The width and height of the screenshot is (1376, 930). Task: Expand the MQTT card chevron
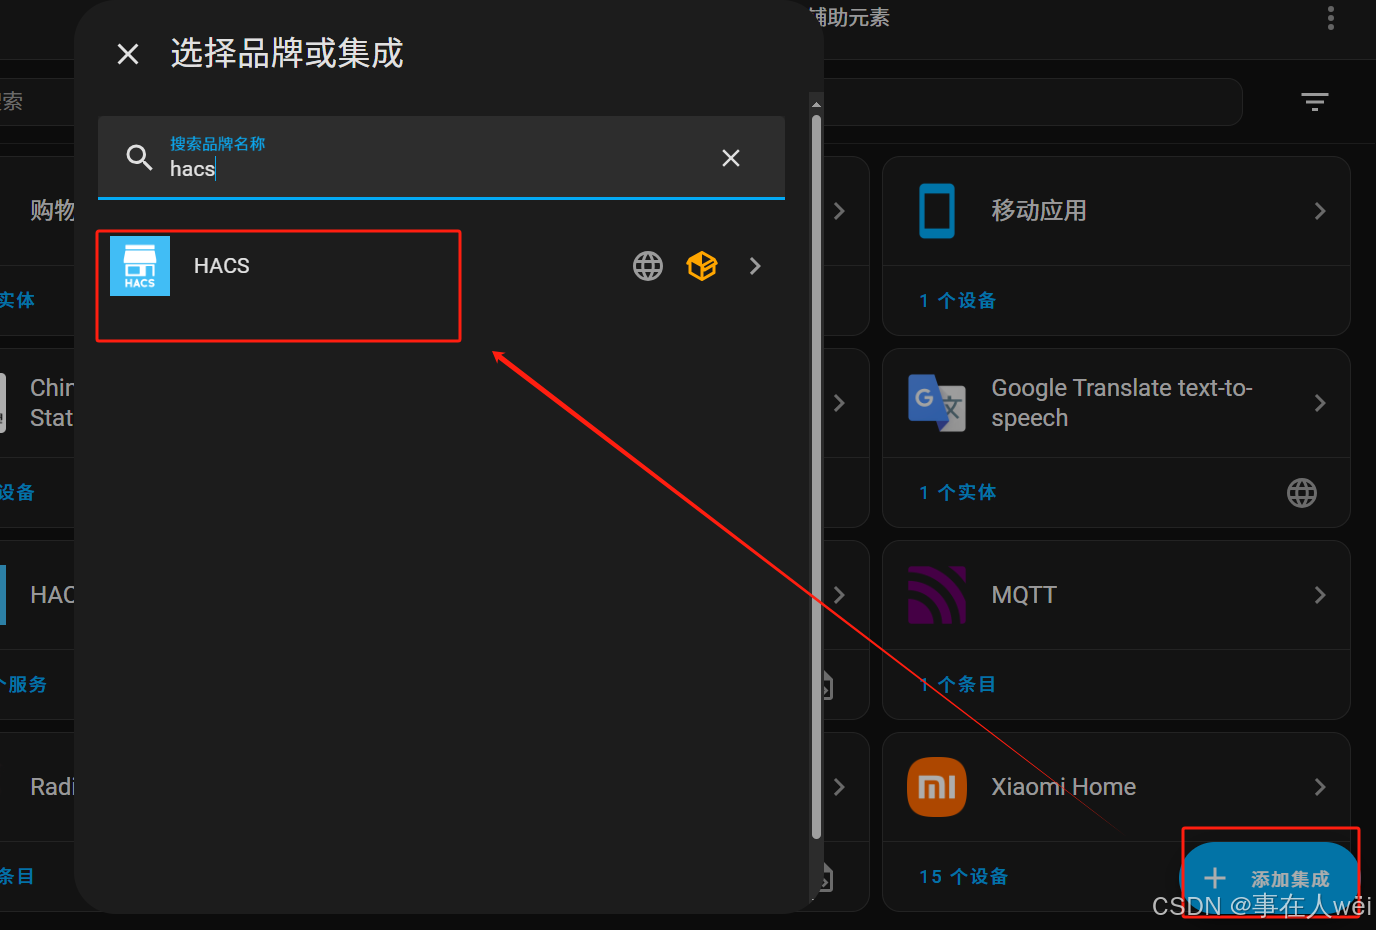(x=1320, y=595)
